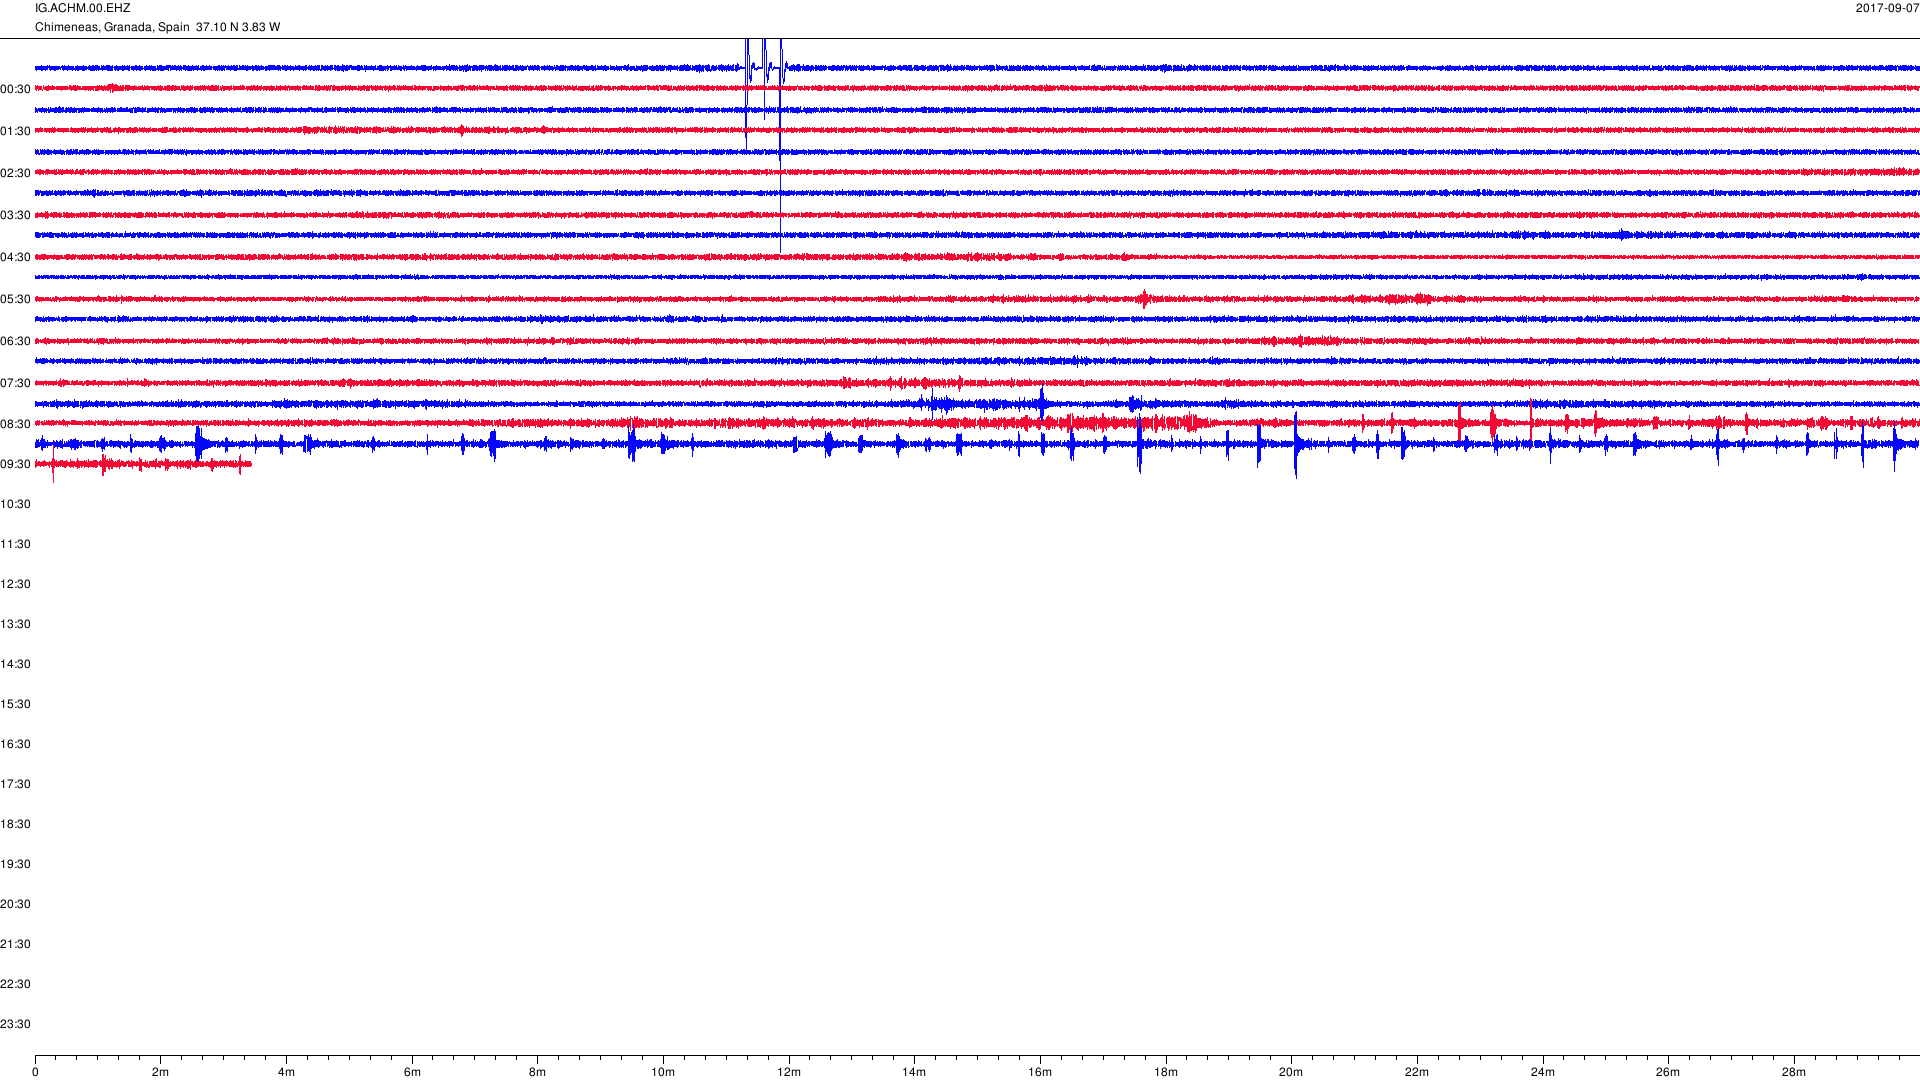
Task: Click the 22m axis label
Action: (1417, 1072)
